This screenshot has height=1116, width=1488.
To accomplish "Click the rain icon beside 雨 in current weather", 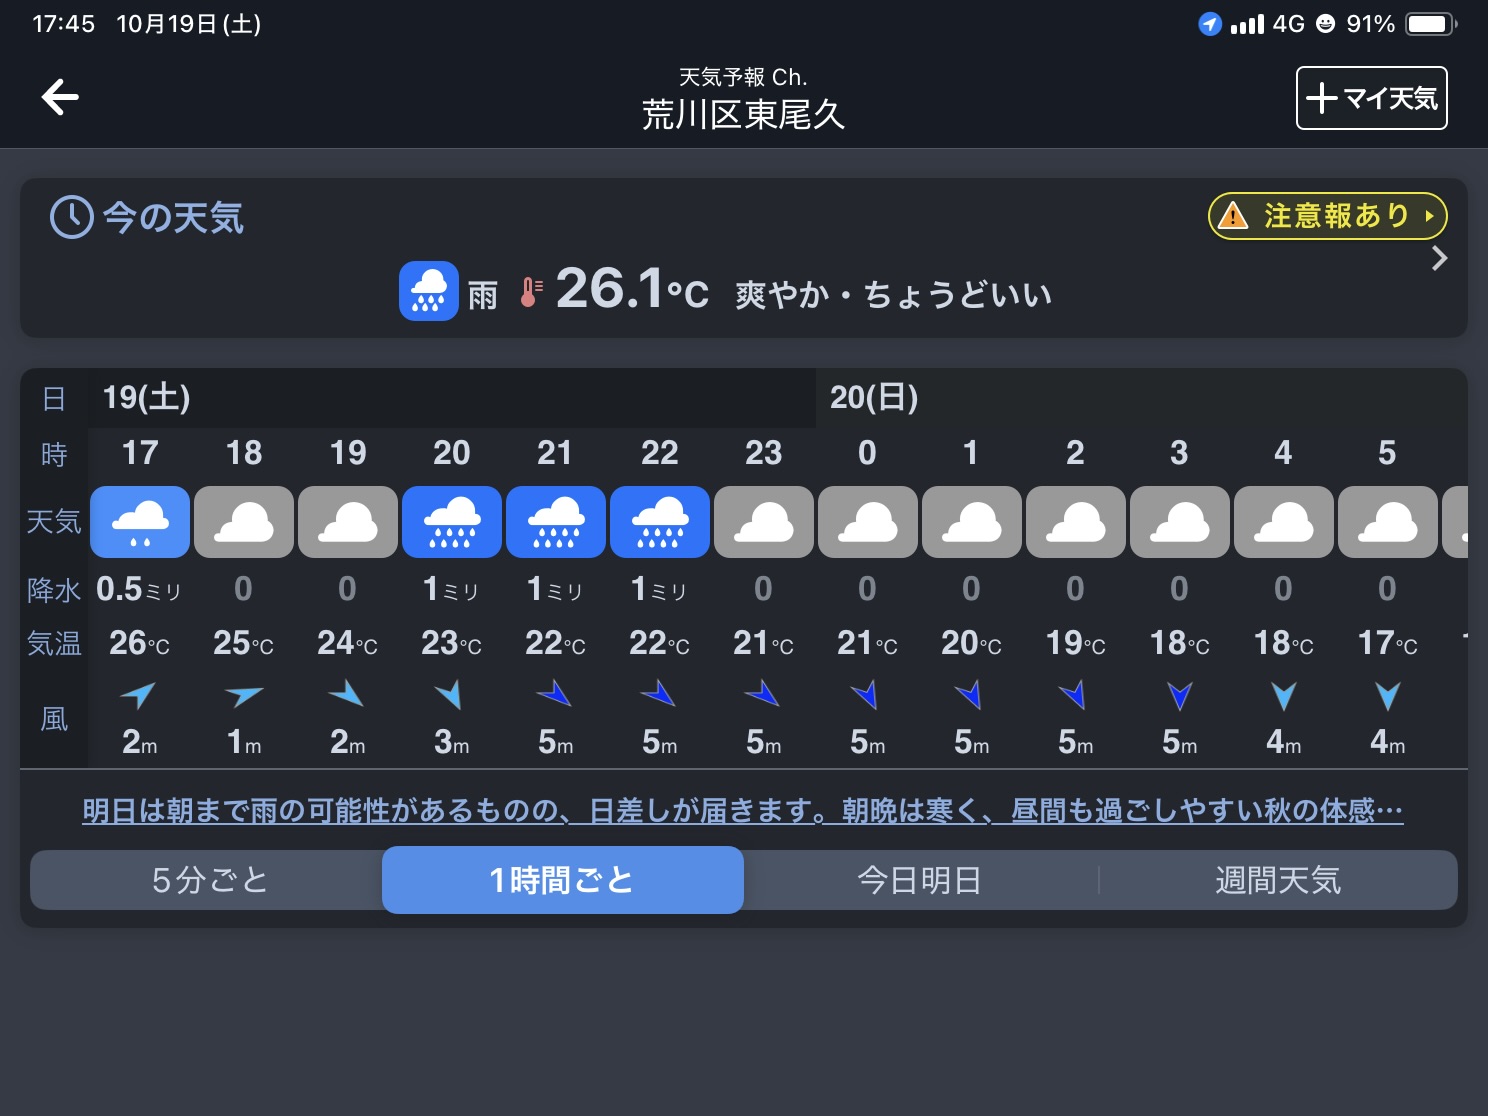I will (x=429, y=291).
